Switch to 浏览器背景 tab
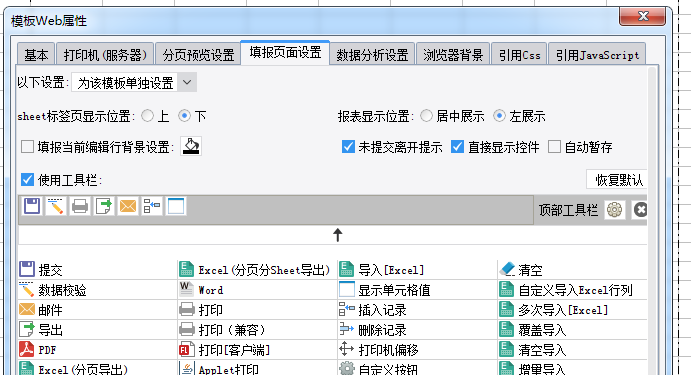The height and width of the screenshot is (375, 691). pyautogui.click(x=453, y=55)
